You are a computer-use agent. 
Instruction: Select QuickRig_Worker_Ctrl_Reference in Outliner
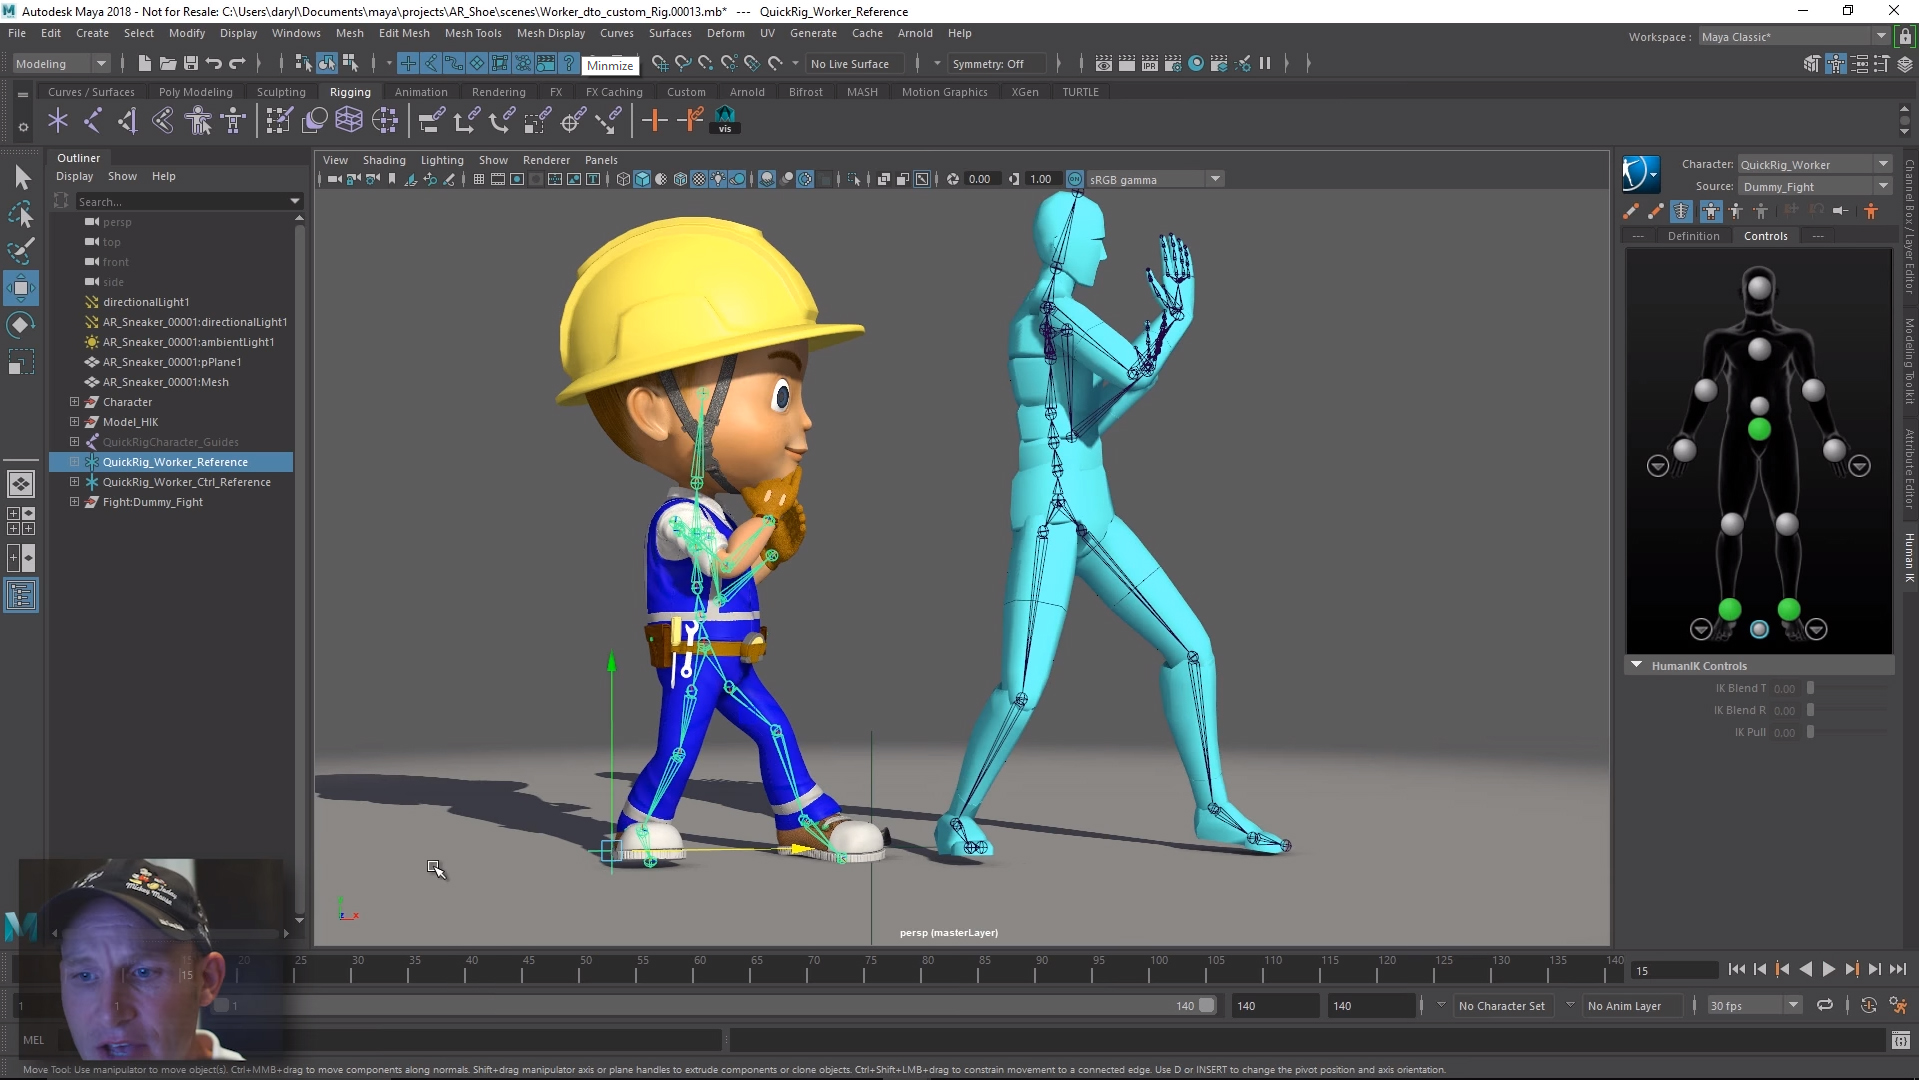186,482
